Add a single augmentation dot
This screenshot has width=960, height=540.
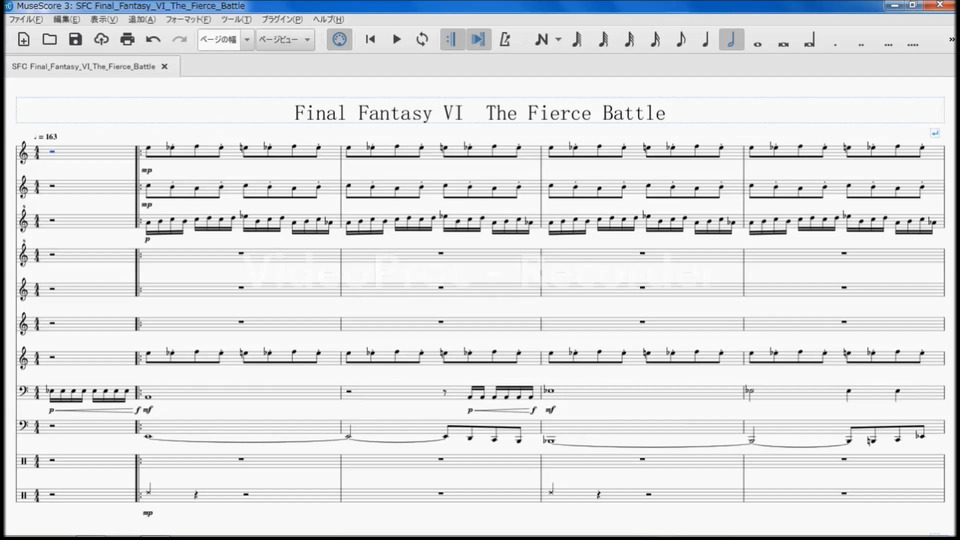(835, 43)
